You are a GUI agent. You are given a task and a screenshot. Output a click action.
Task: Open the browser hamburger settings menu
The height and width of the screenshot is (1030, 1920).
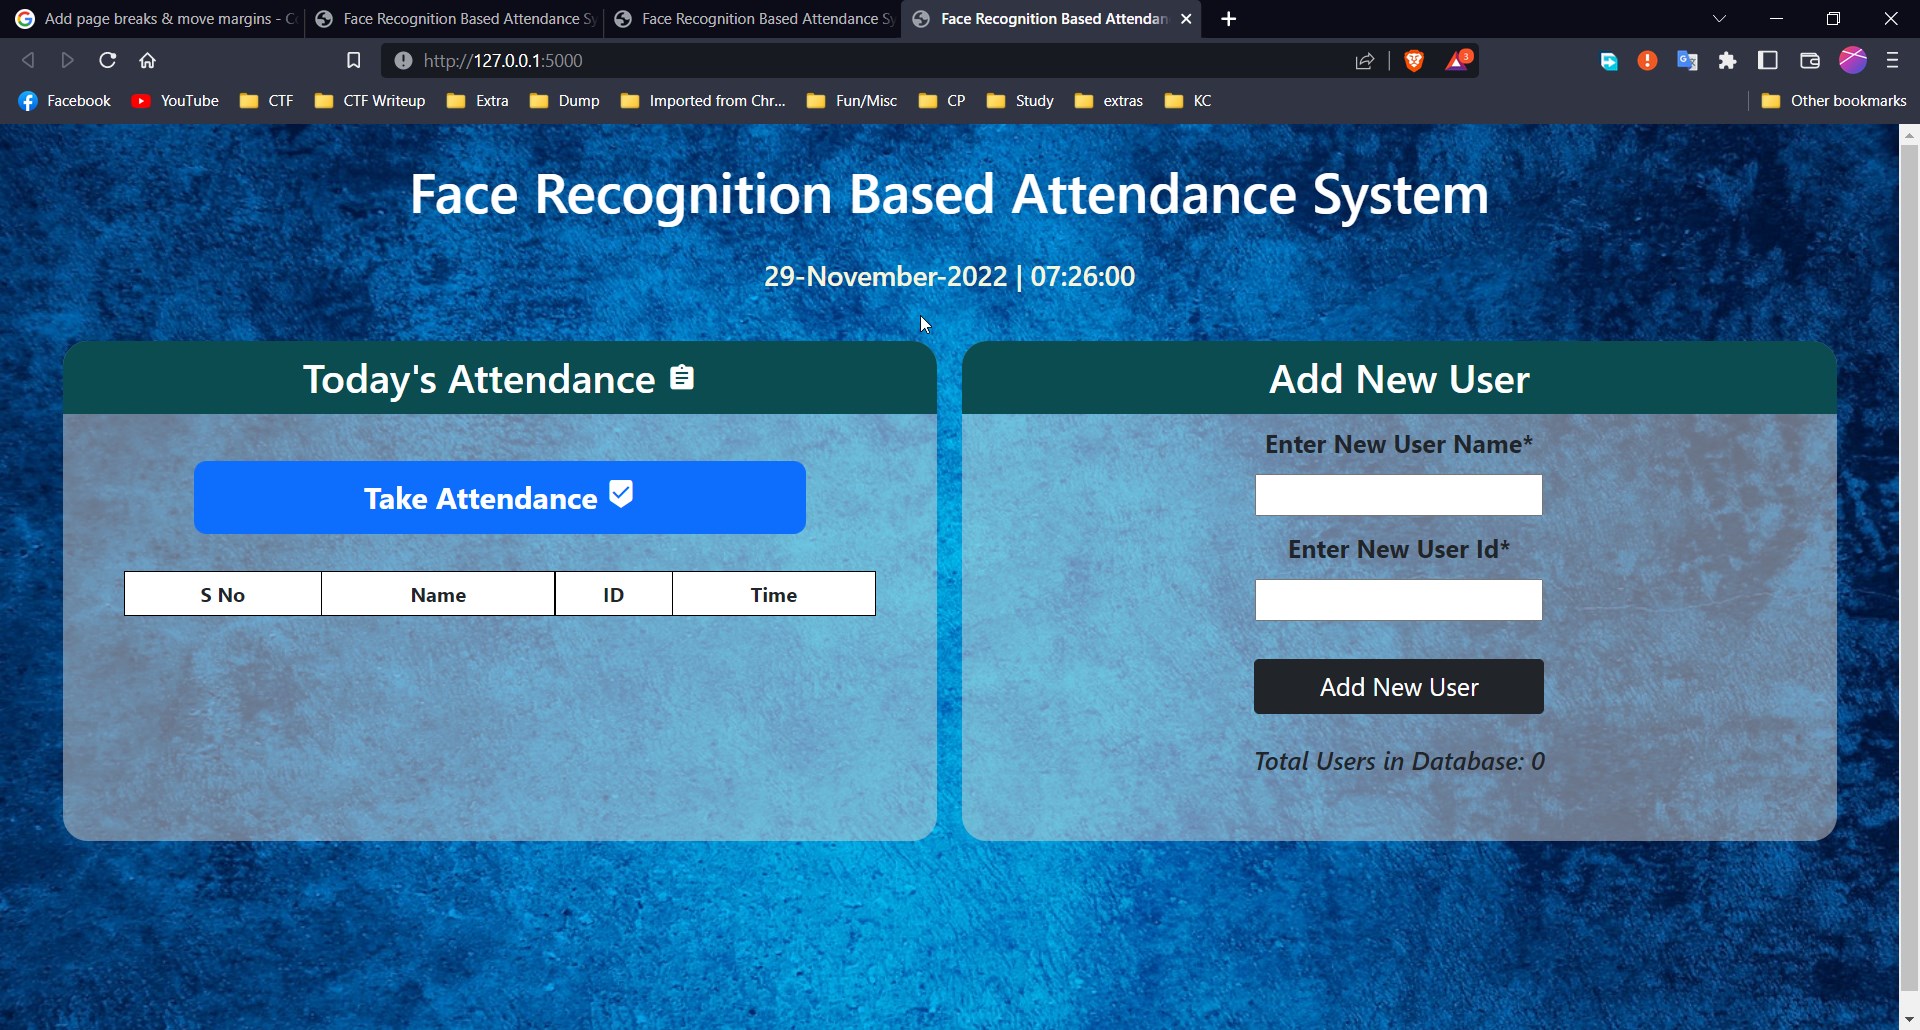(x=1891, y=60)
